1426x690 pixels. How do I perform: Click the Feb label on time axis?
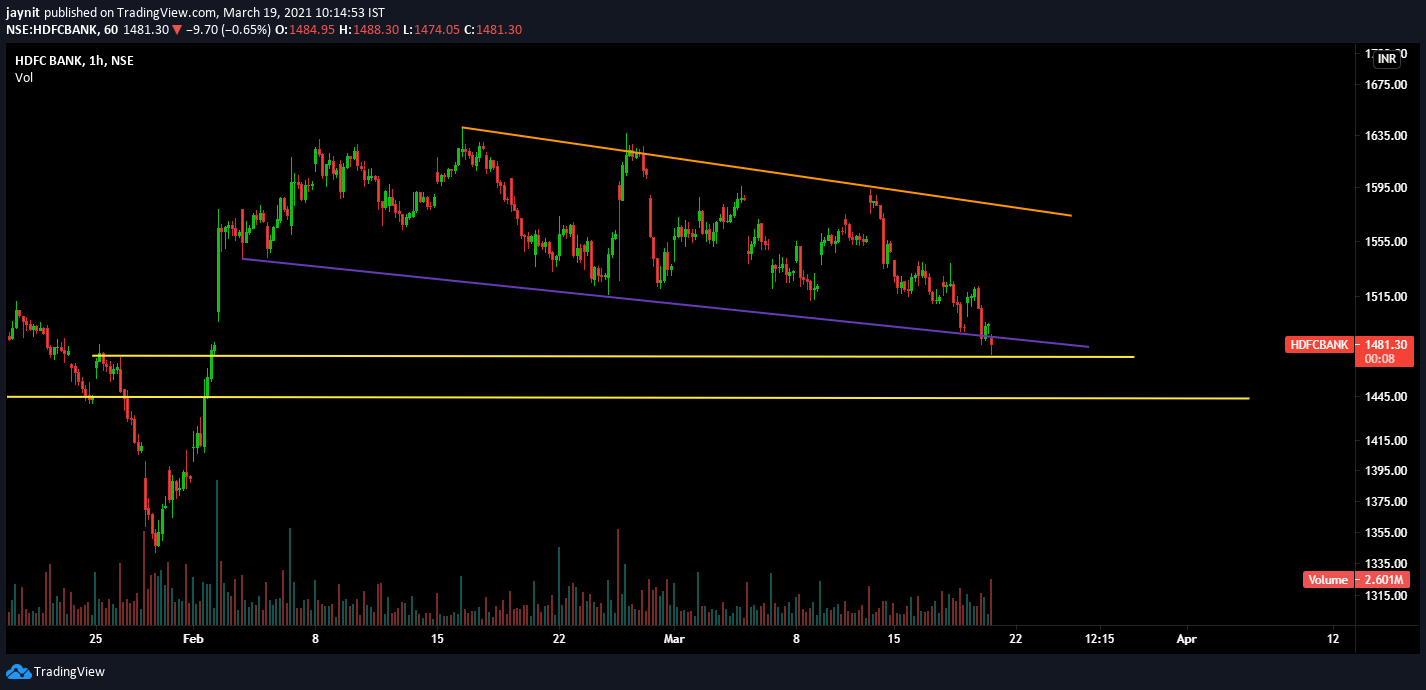193,638
